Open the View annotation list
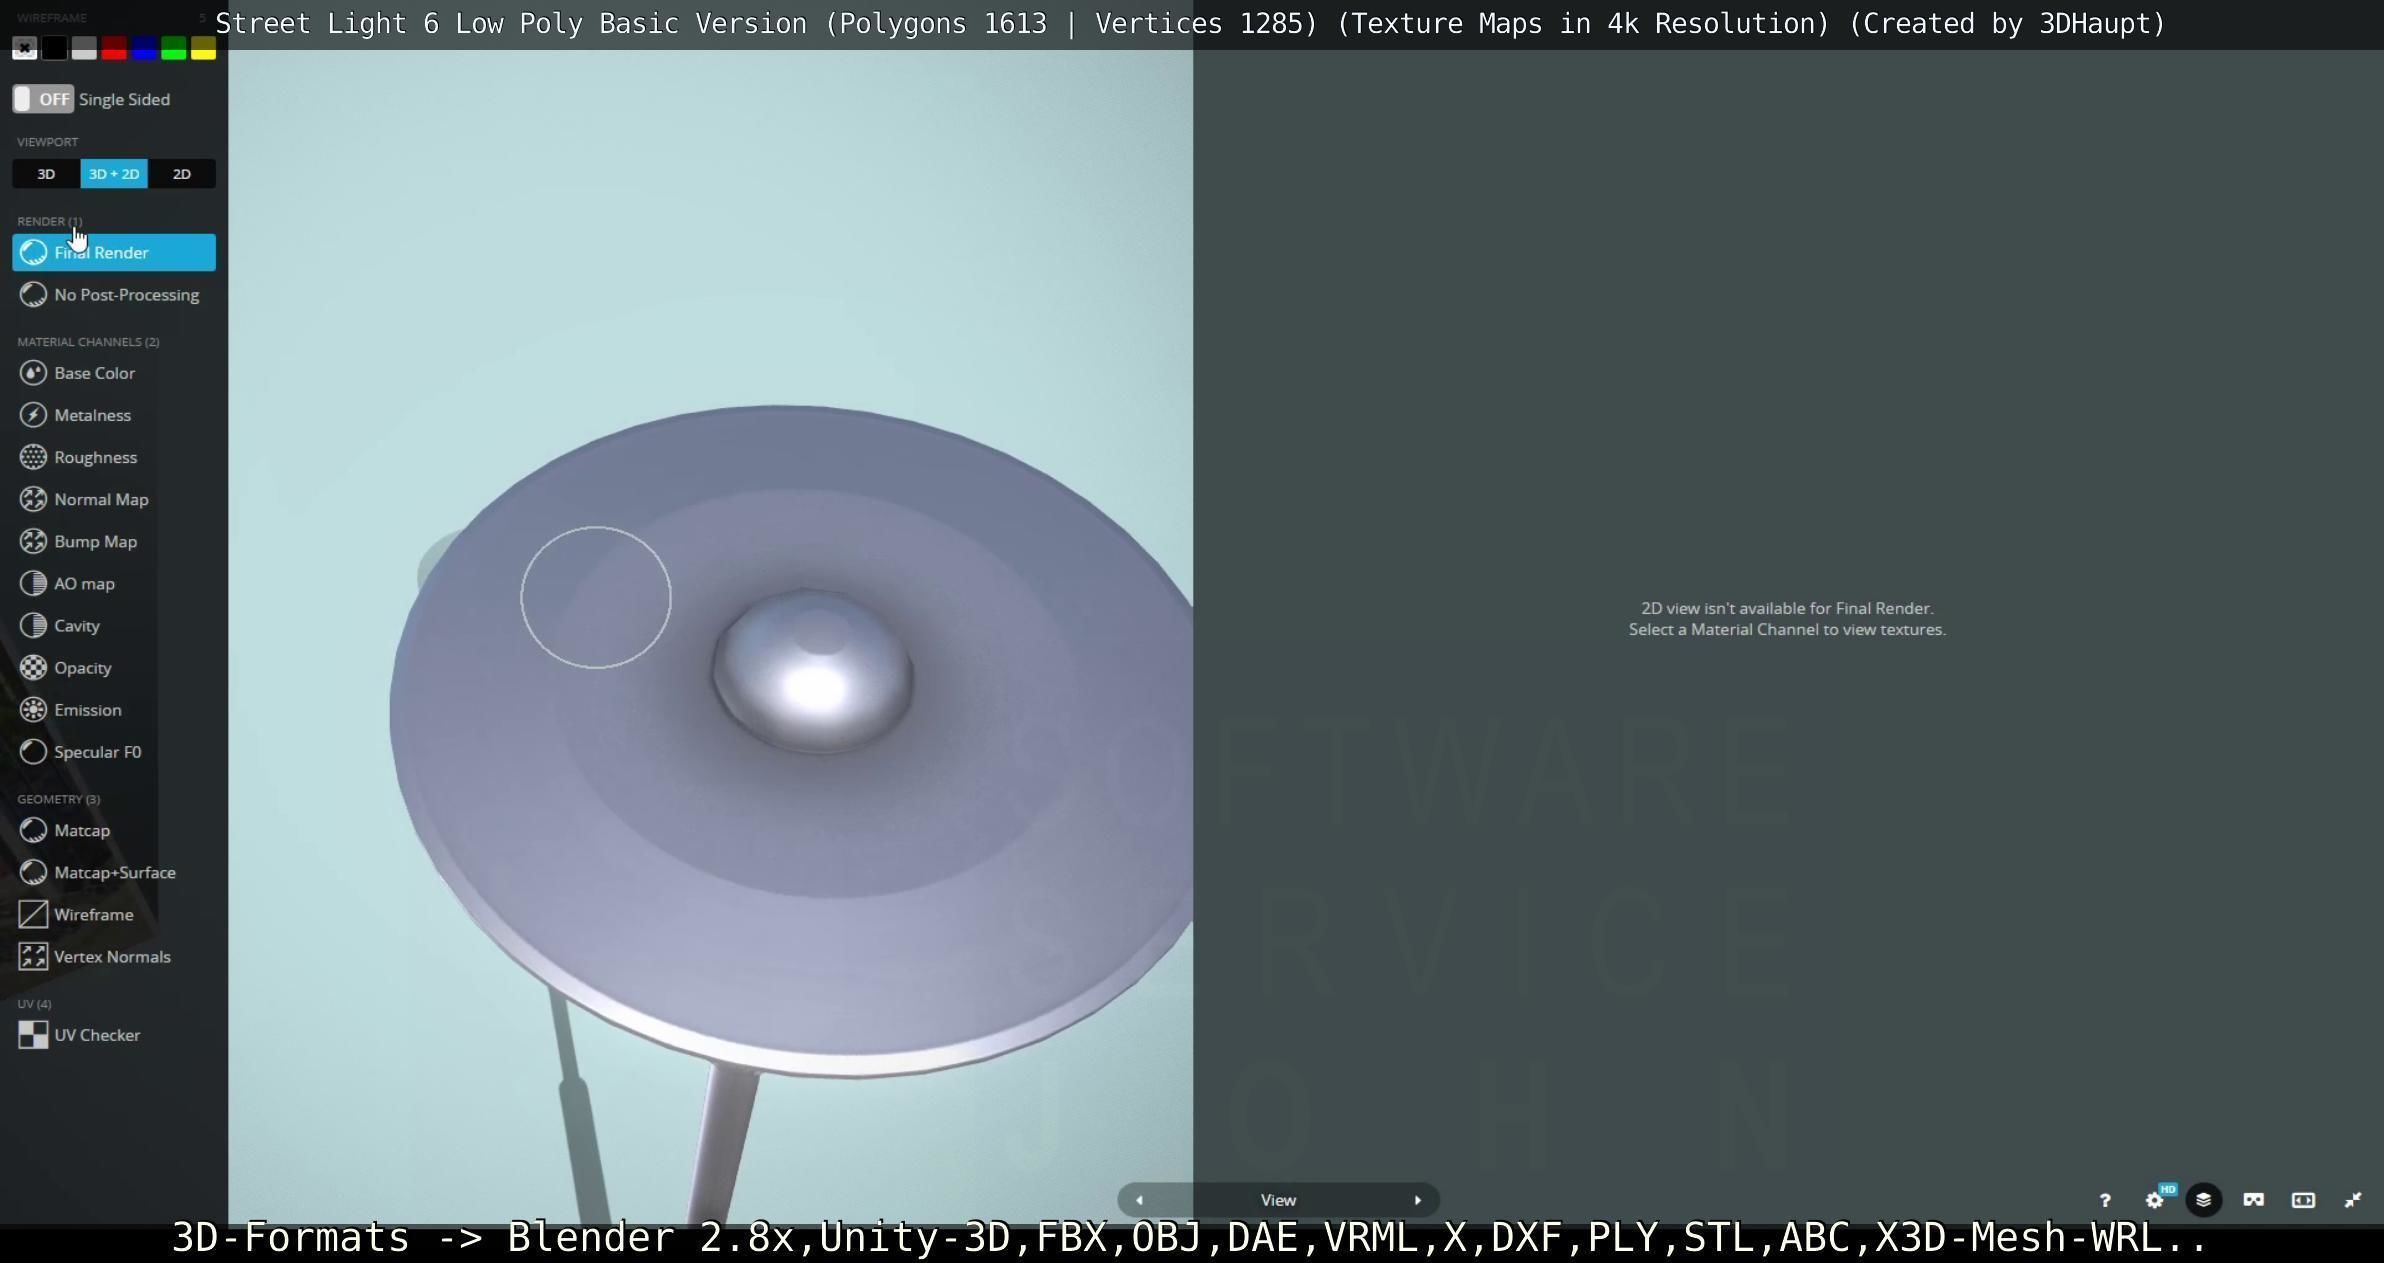This screenshot has width=2384, height=1263. (1278, 1200)
